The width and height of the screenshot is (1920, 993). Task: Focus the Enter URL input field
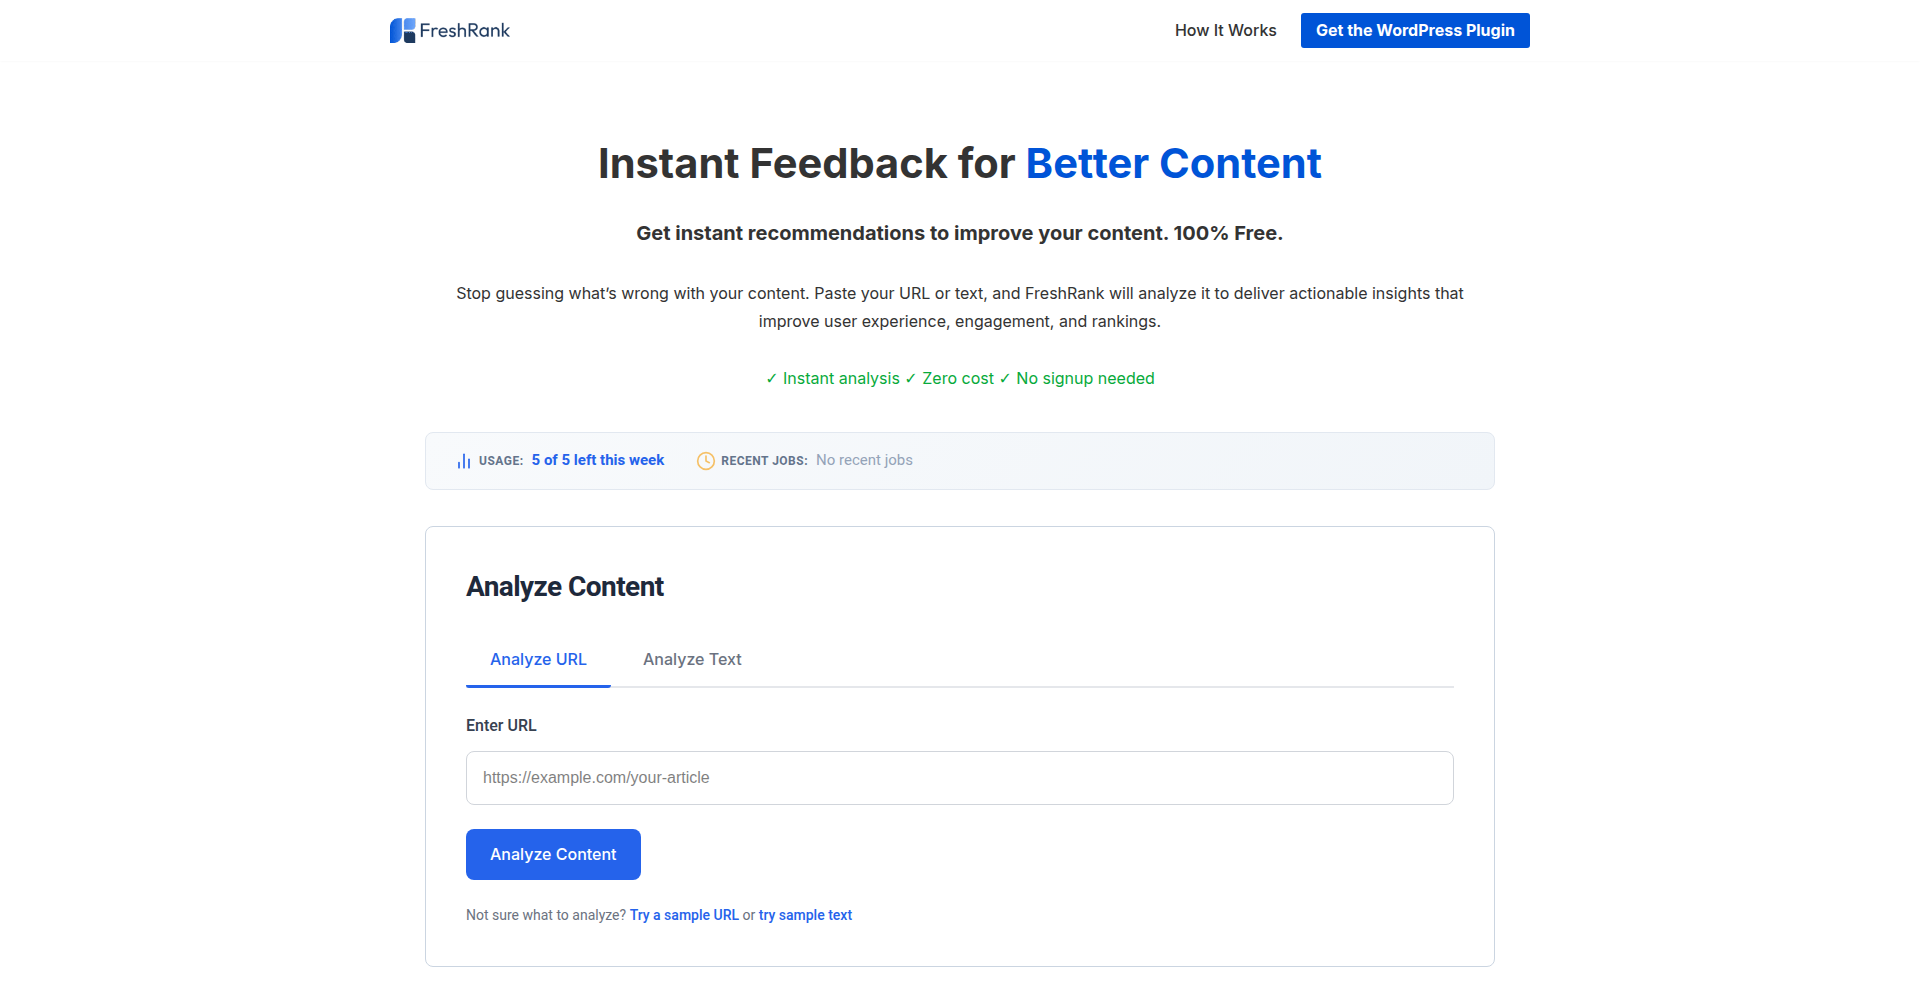tap(959, 778)
